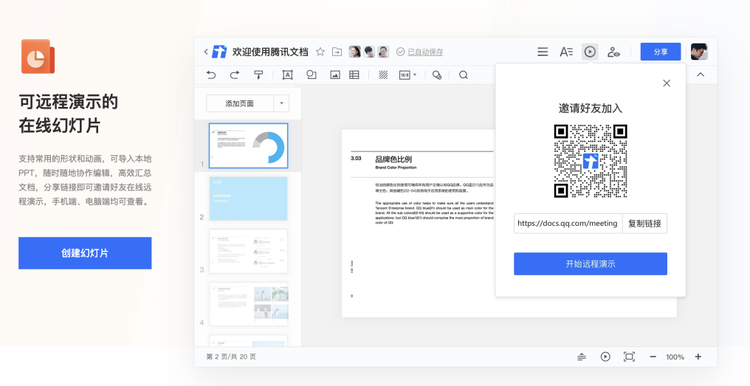Click the 添加页面 add page button
The width and height of the screenshot is (750, 386).
(240, 103)
